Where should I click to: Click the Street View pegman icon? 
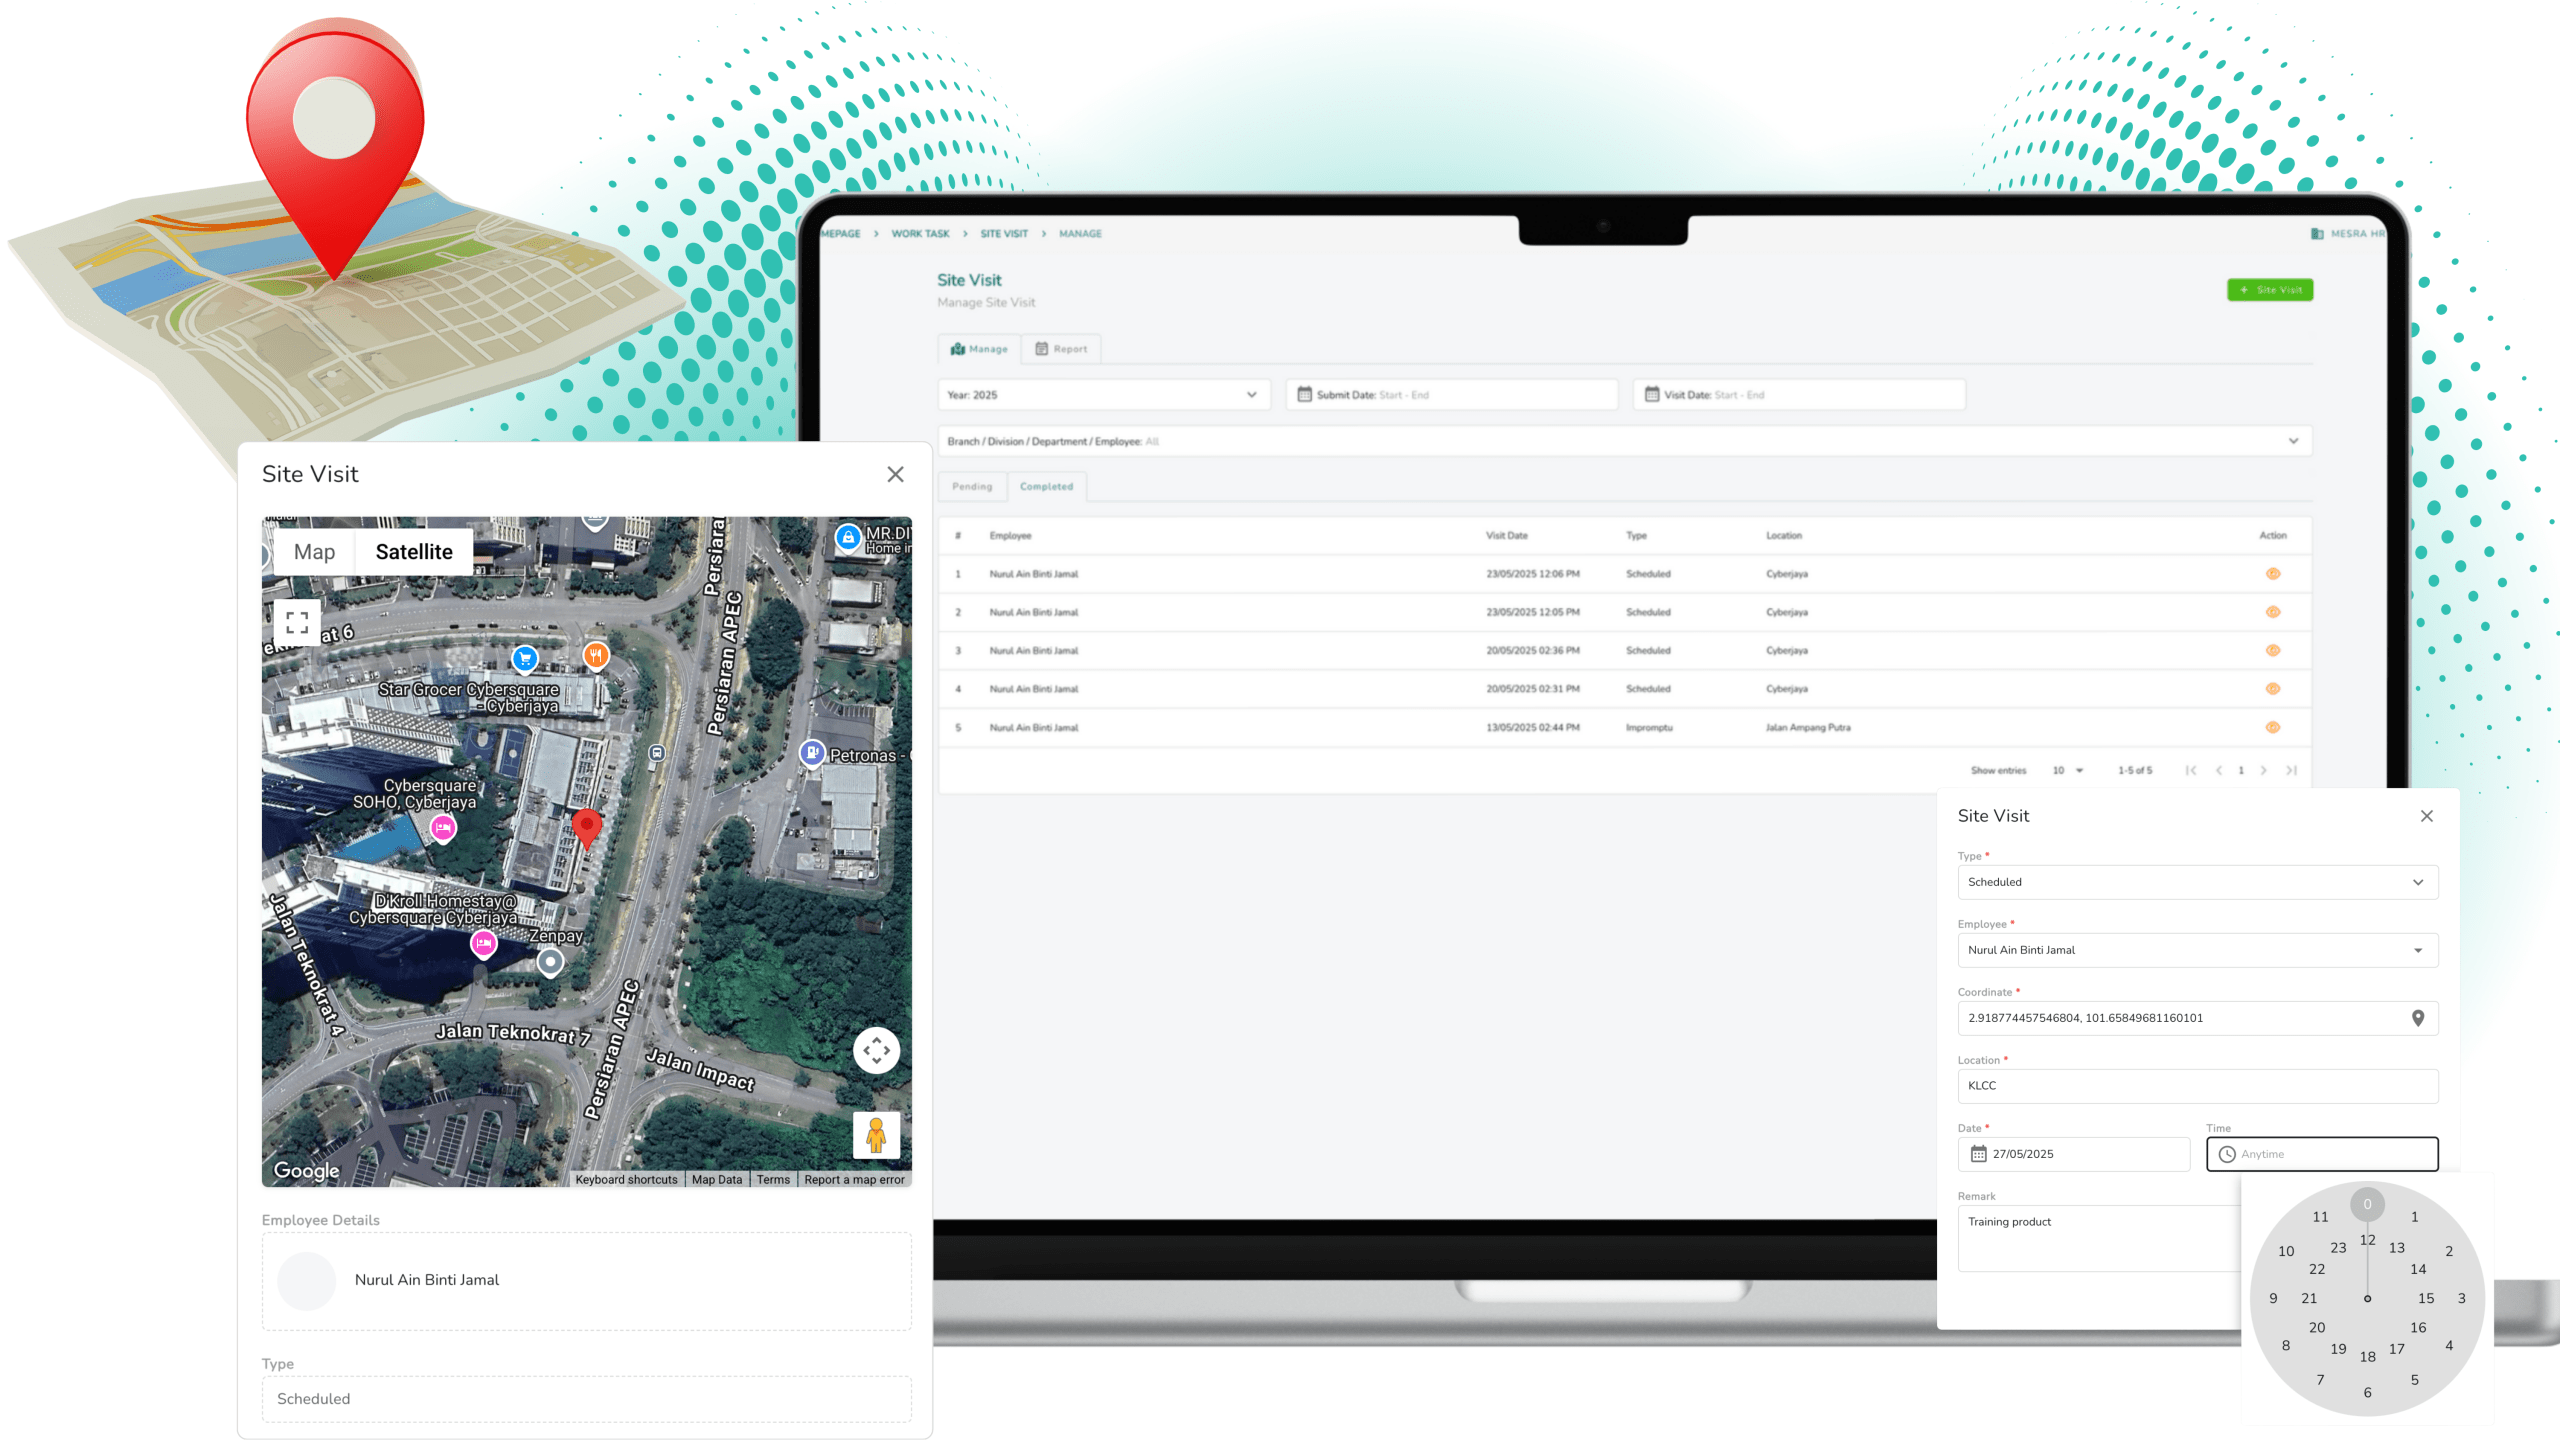pos(876,1135)
